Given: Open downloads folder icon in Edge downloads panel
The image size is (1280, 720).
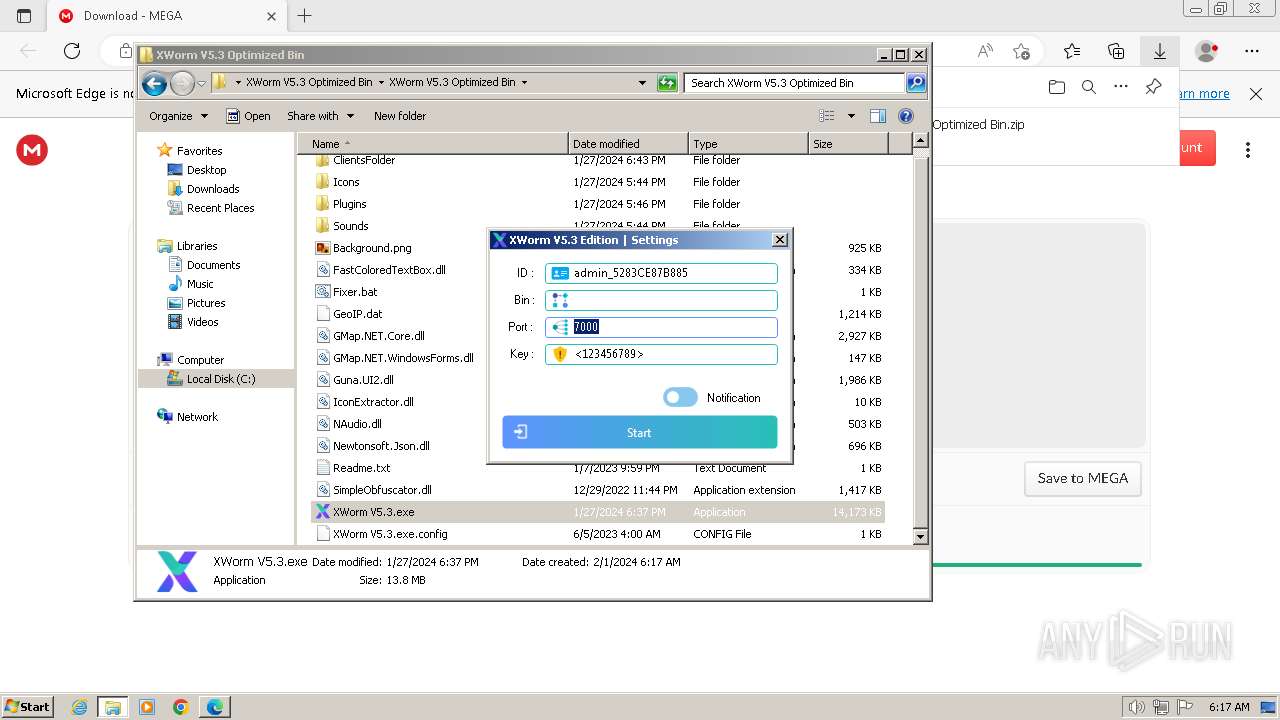Looking at the screenshot, I should 1057,87.
